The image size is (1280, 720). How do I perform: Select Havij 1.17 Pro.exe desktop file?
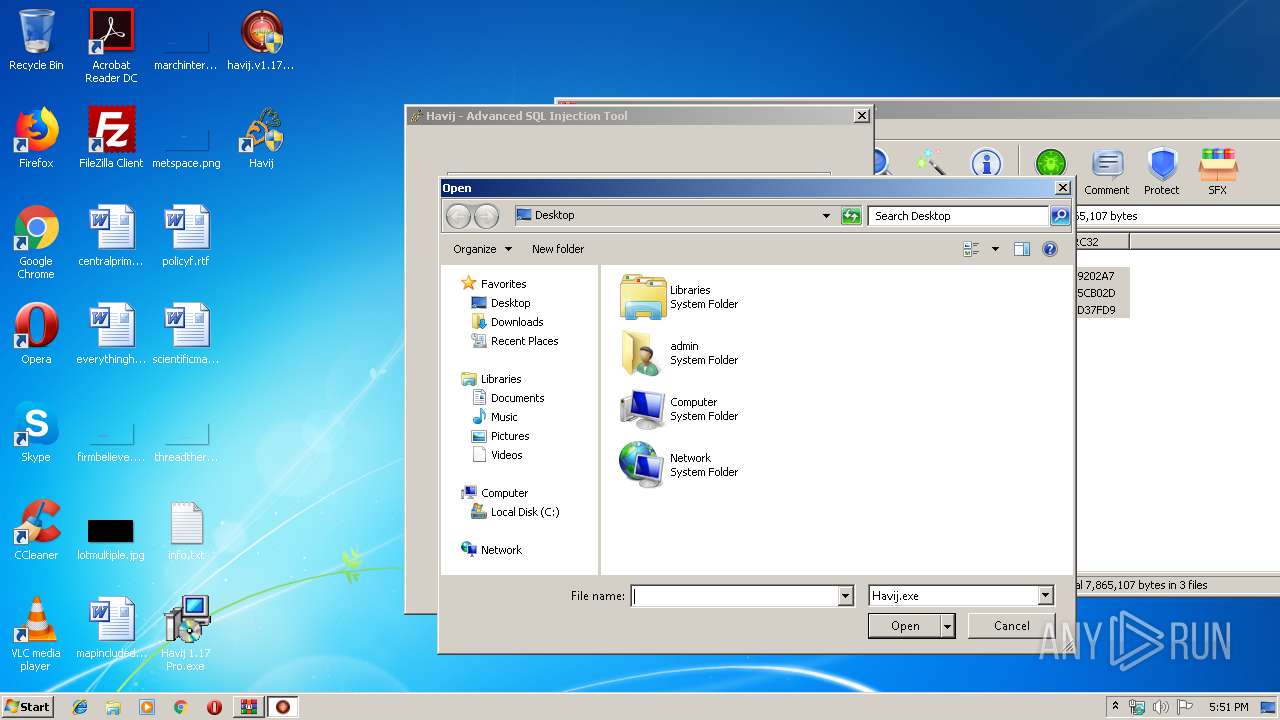pos(186,634)
